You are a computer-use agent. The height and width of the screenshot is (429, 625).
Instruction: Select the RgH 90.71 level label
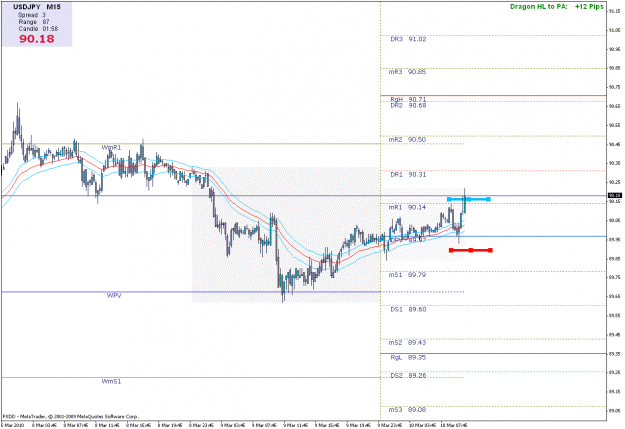[x=408, y=99]
